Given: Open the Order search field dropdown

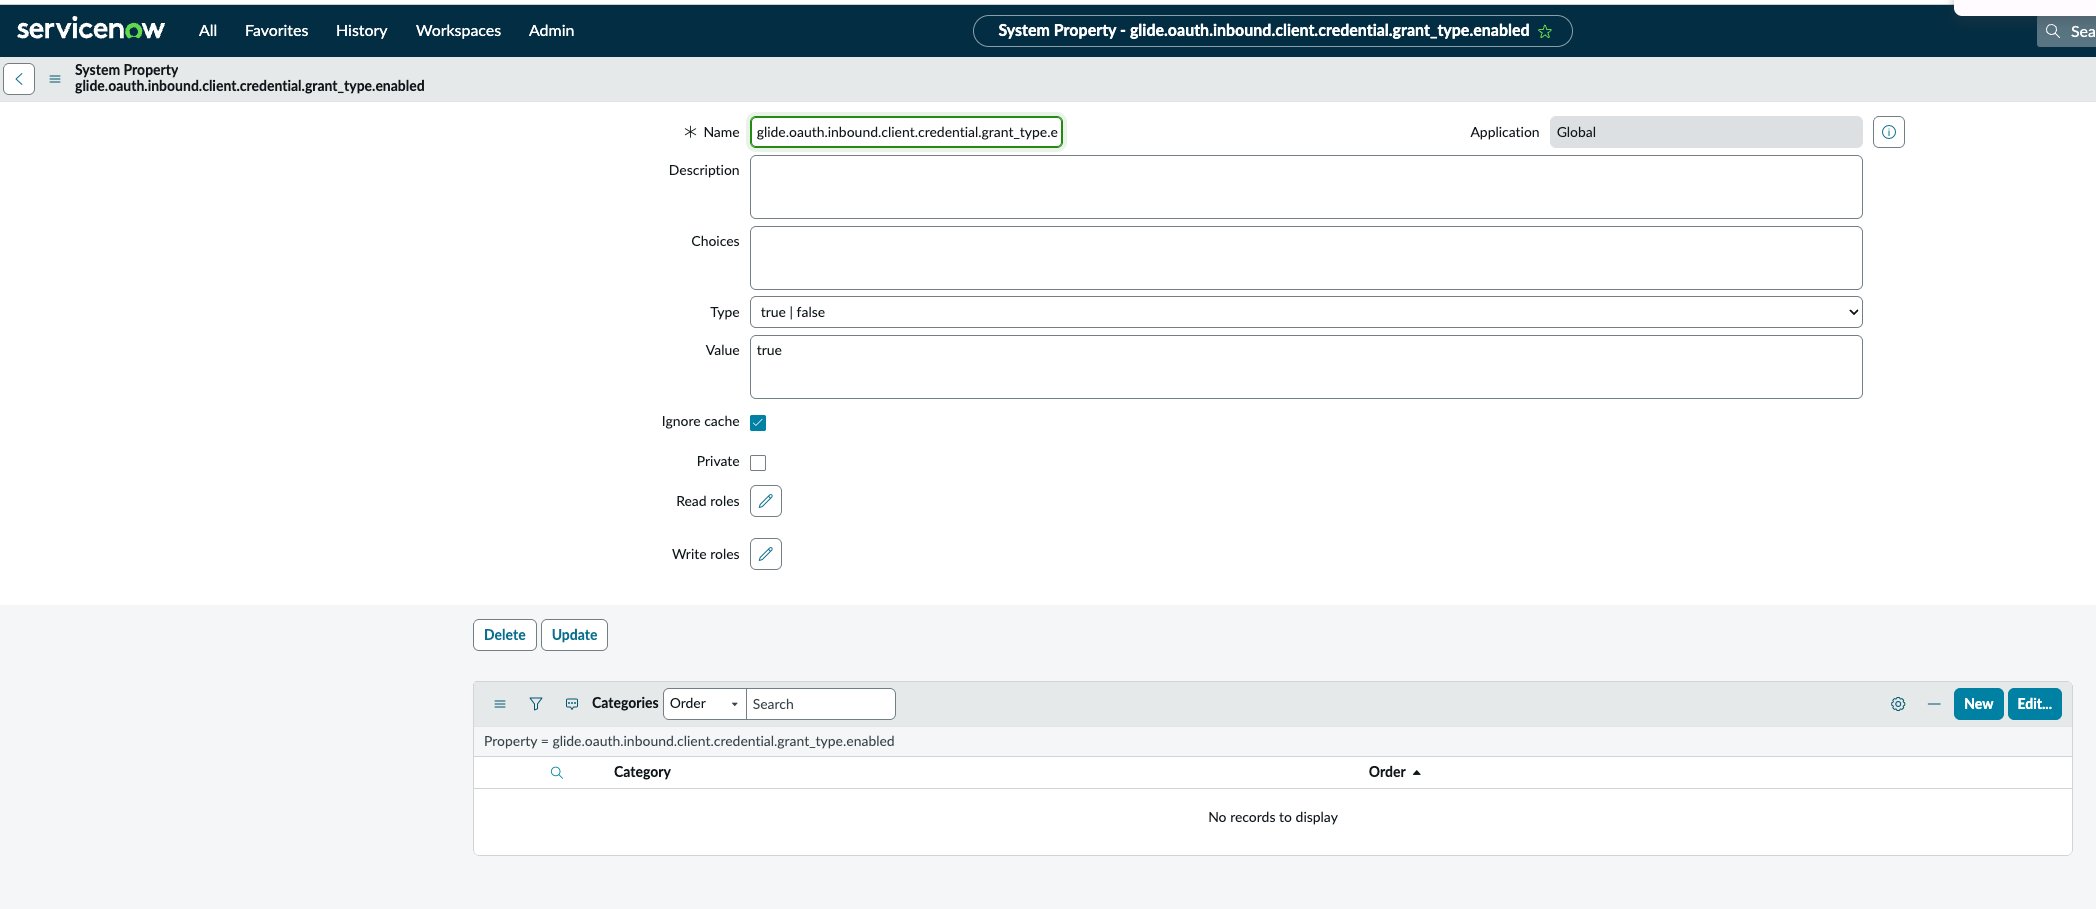Looking at the screenshot, I should tap(735, 703).
